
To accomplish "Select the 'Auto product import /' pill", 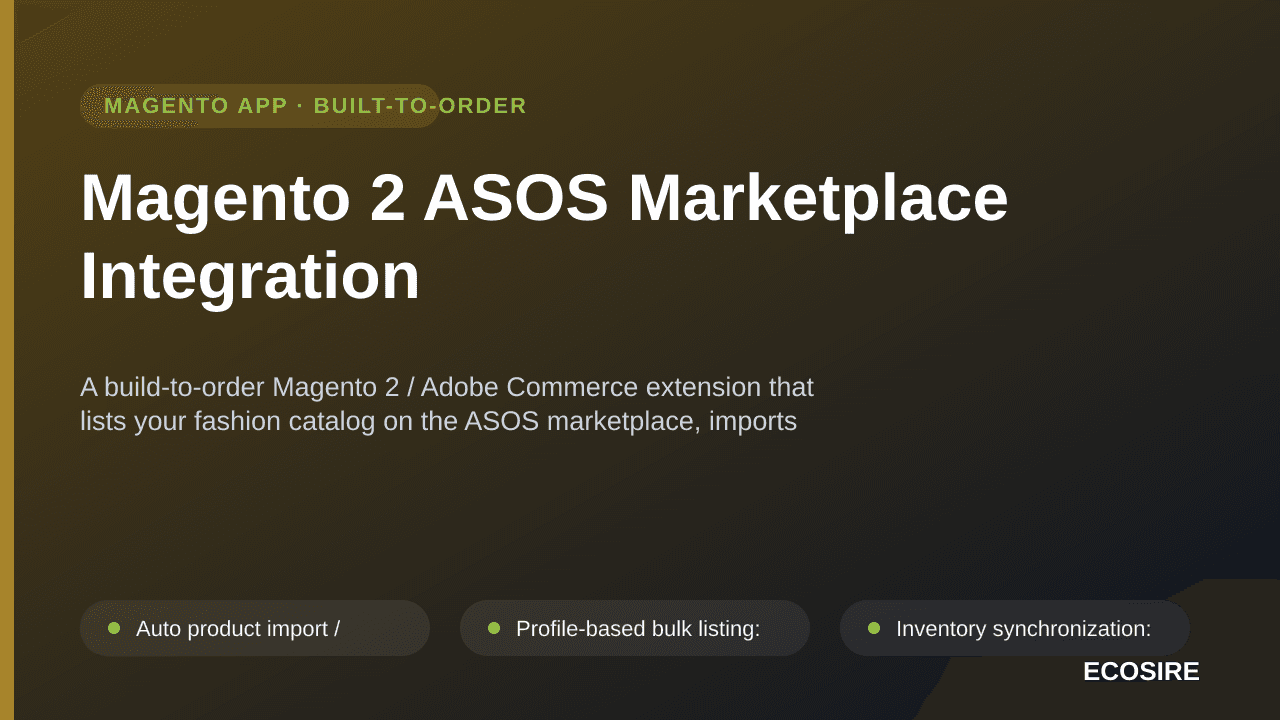I will (255, 628).
